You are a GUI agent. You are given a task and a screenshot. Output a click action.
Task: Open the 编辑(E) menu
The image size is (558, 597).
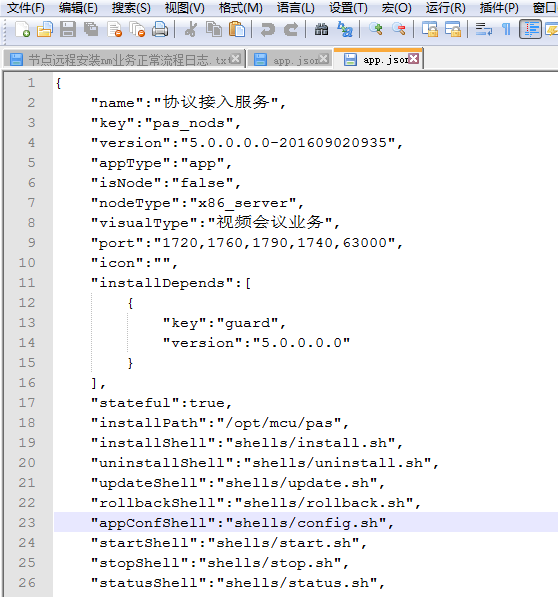coord(78,8)
